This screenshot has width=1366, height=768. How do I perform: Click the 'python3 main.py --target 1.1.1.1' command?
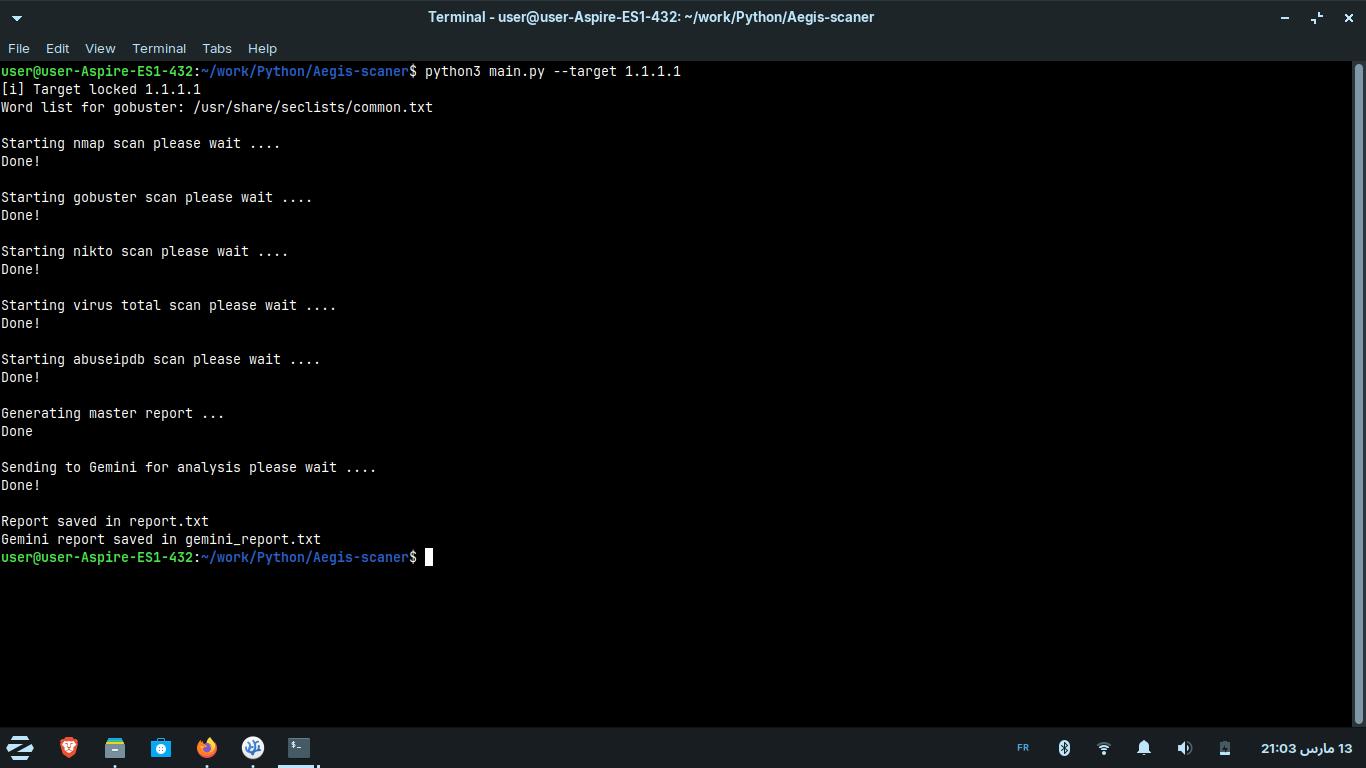(553, 71)
